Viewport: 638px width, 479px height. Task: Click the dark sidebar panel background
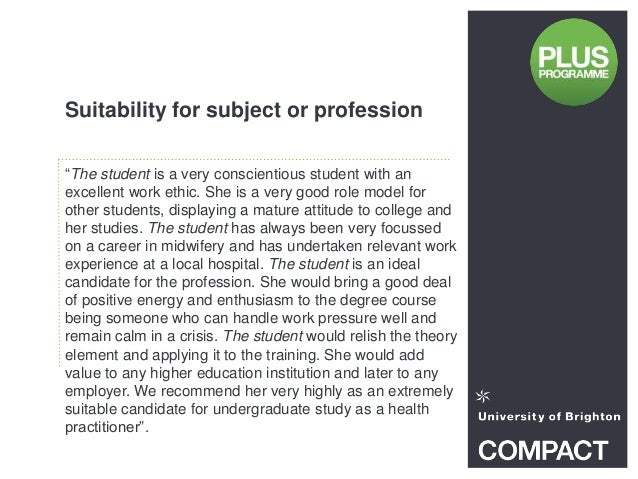[x=547, y=244]
